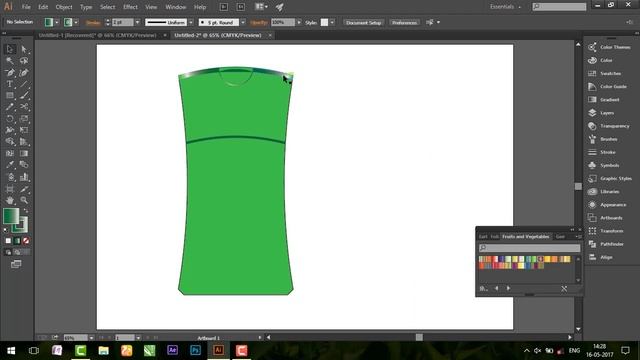This screenshot has width=640, height=360.
Task: Click the swatch library search field
Action: [x=529, y=248]
